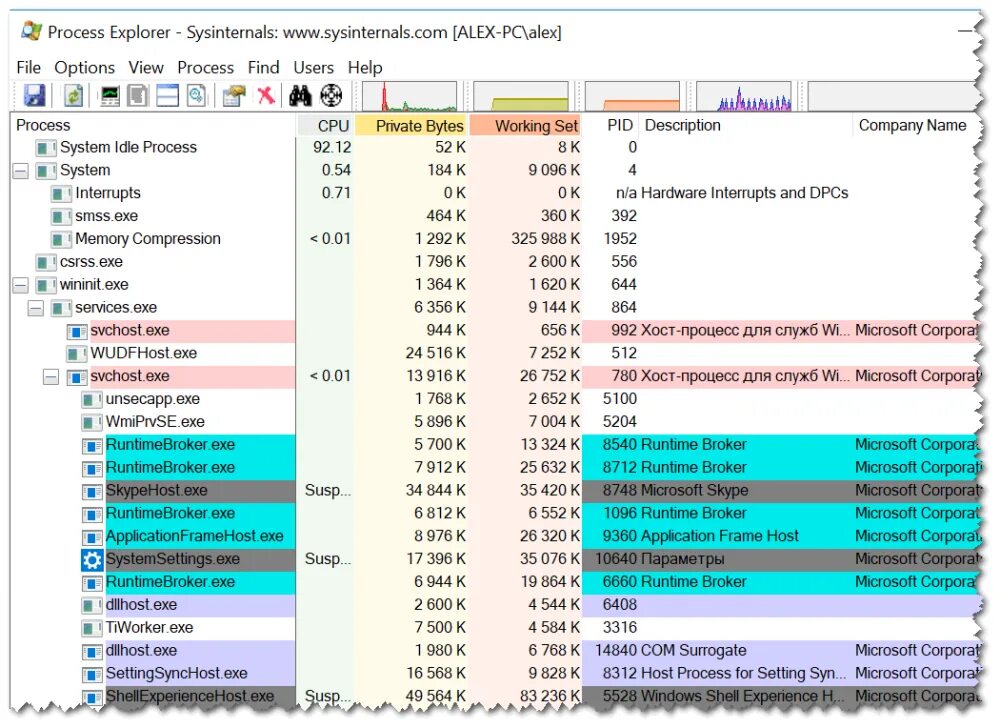Click the Interrupts process icon
The image size is (1000, 728).
tap(61, 194)
